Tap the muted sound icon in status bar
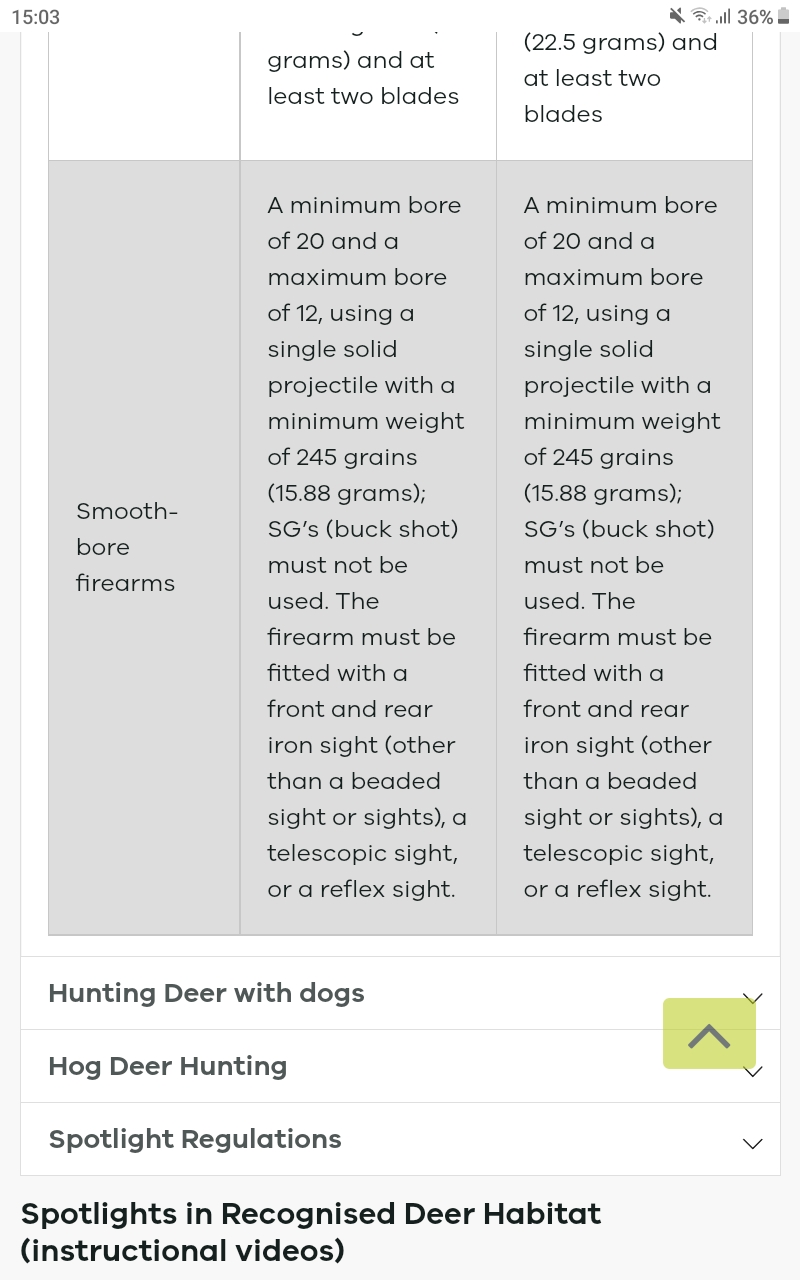Image resolution: width=800 pixels, height=1280 pixels. point(678,16)
